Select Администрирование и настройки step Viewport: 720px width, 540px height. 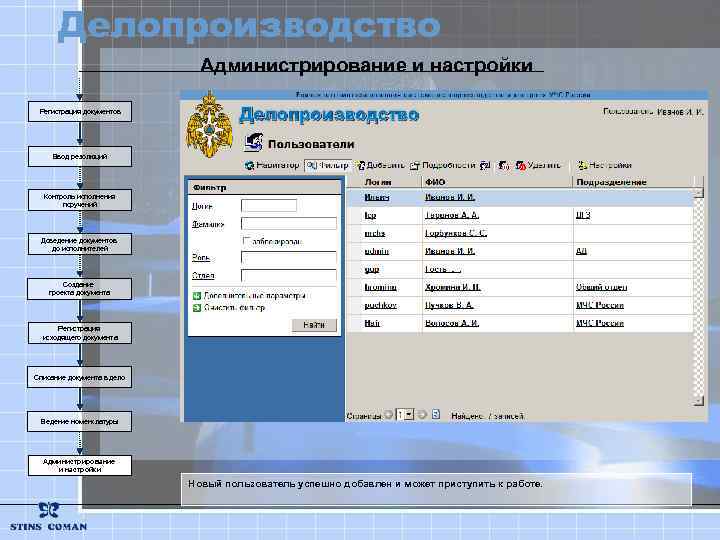(80, 466)
